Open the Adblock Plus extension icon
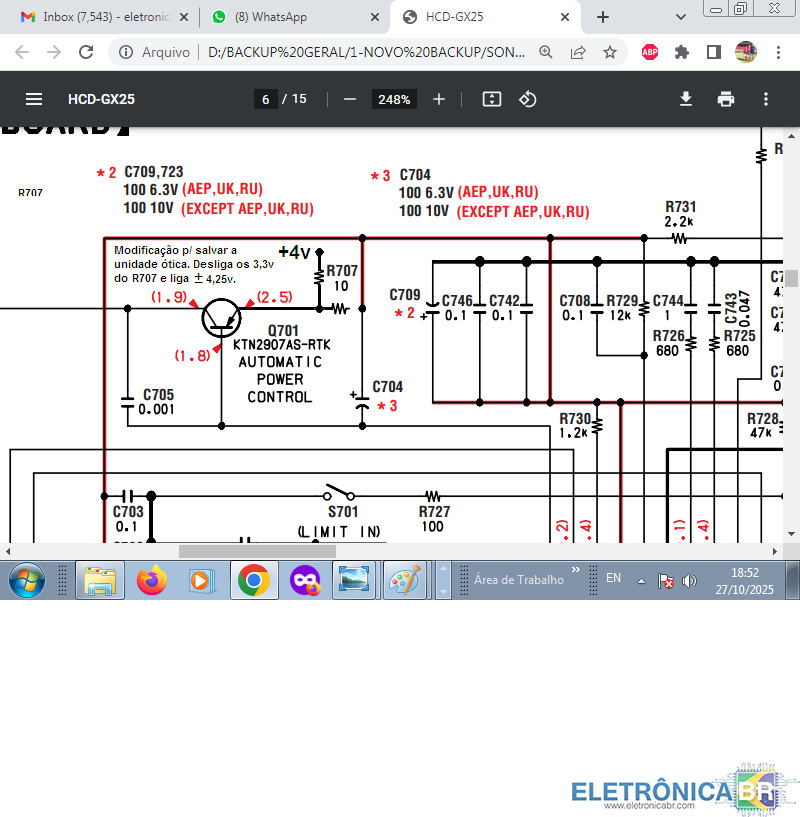Screen dimensions: 800x817 click(x=649, y=52)
